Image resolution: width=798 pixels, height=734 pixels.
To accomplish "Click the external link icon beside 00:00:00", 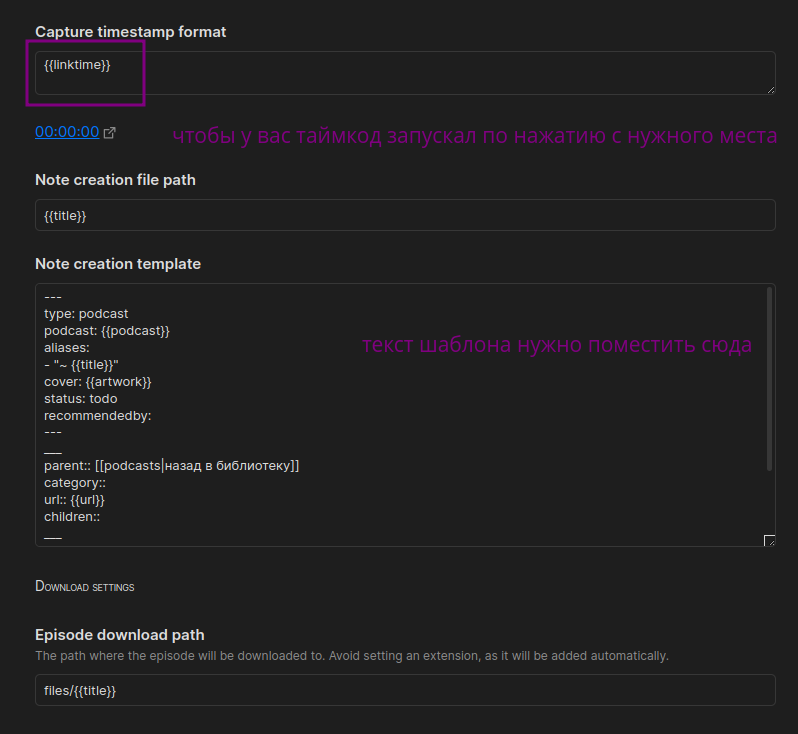I will (109, 133).
